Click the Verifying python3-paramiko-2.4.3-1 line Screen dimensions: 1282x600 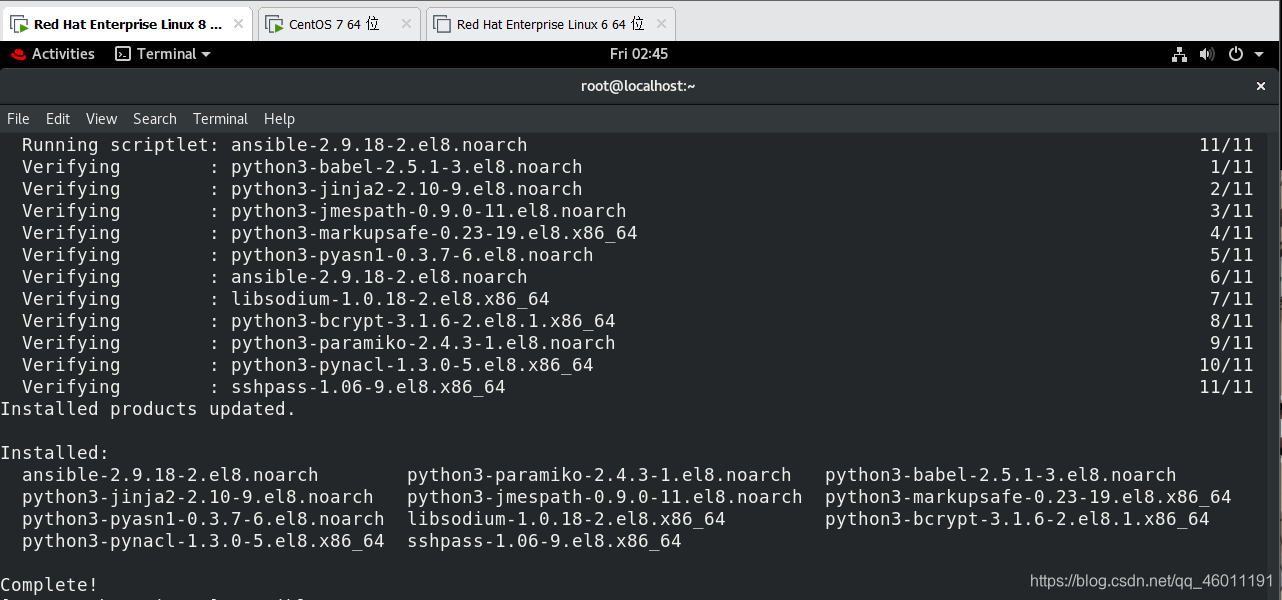coord(637,343)
